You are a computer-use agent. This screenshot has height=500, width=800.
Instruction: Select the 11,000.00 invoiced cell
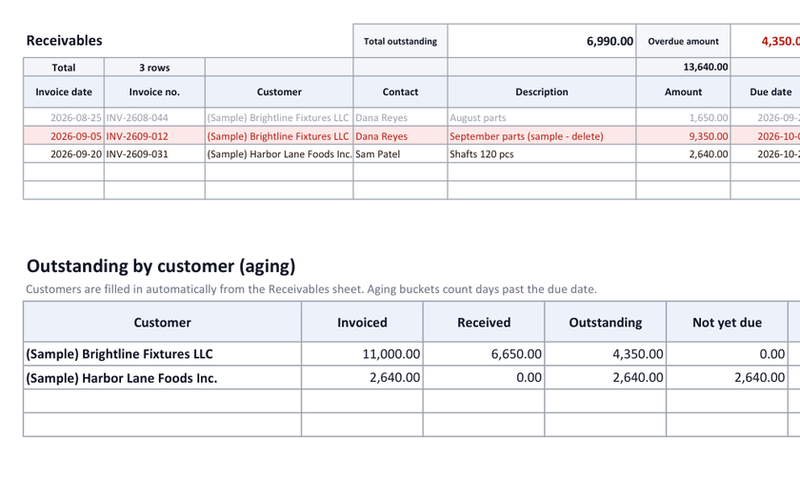[x=362, y=354]
